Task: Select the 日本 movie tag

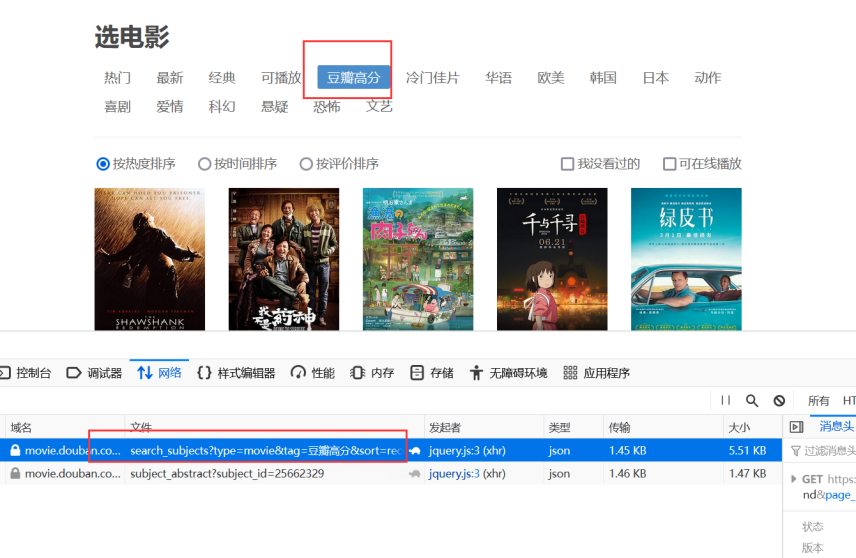Action: pos(656,78)
